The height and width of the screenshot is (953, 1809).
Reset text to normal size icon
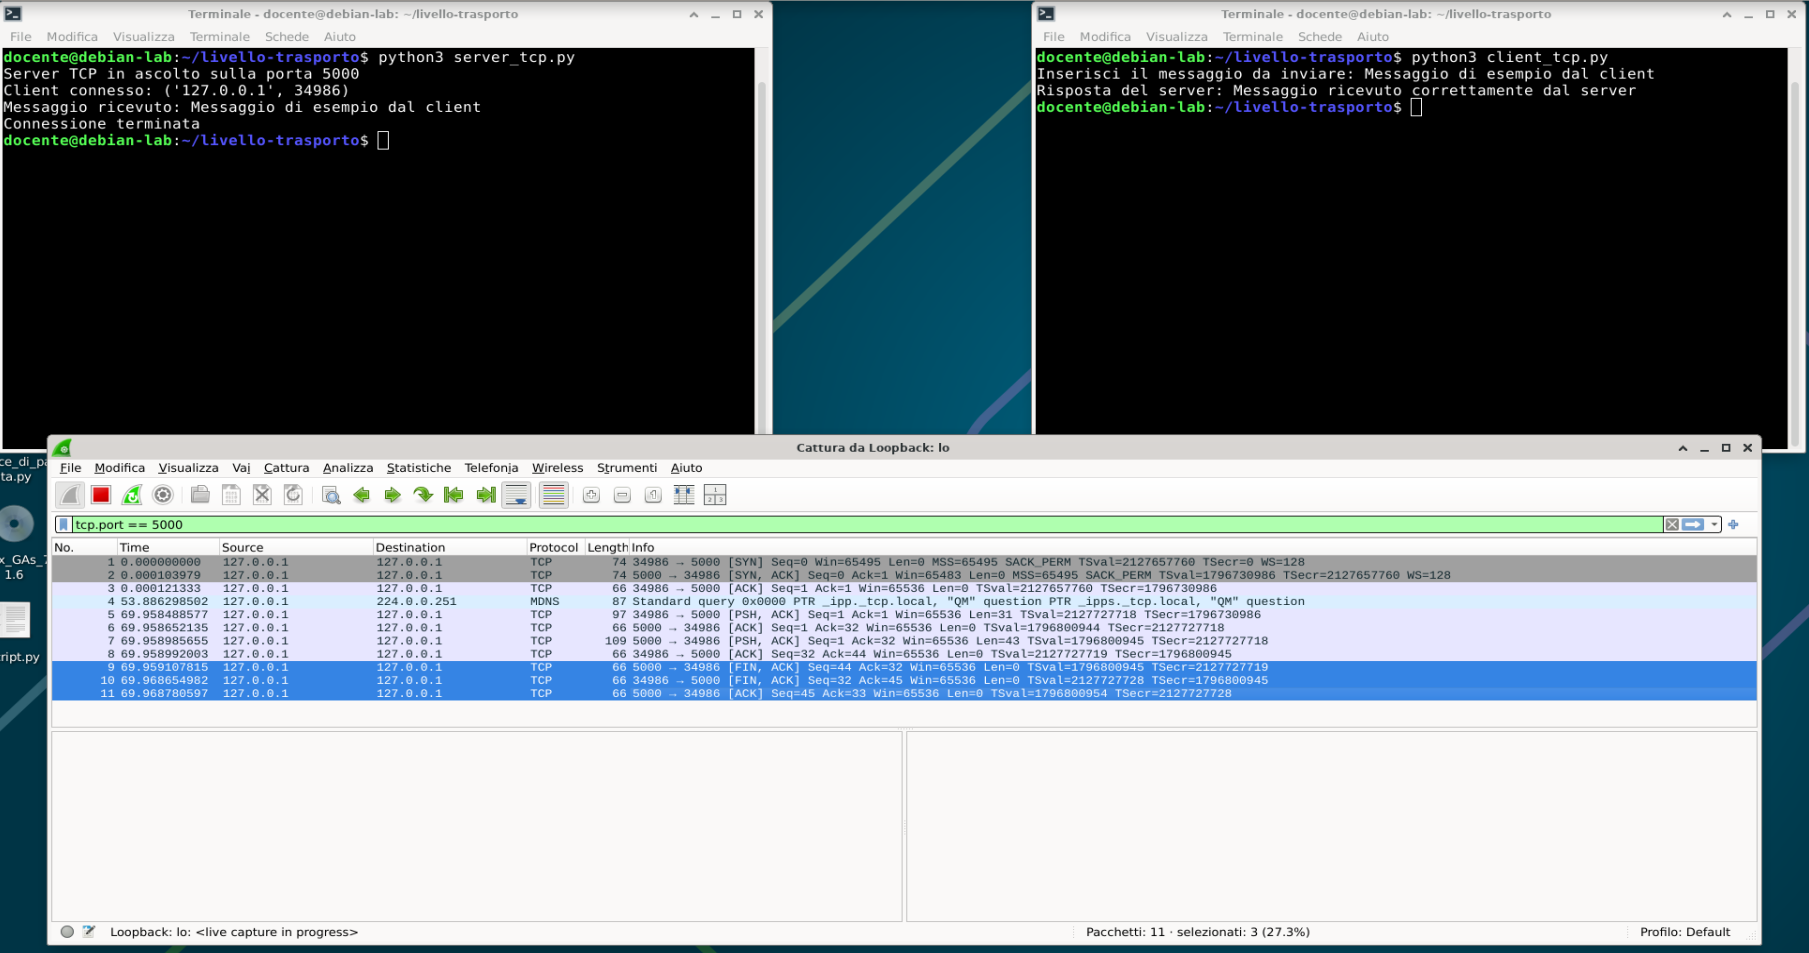click(x=653, y=495)
